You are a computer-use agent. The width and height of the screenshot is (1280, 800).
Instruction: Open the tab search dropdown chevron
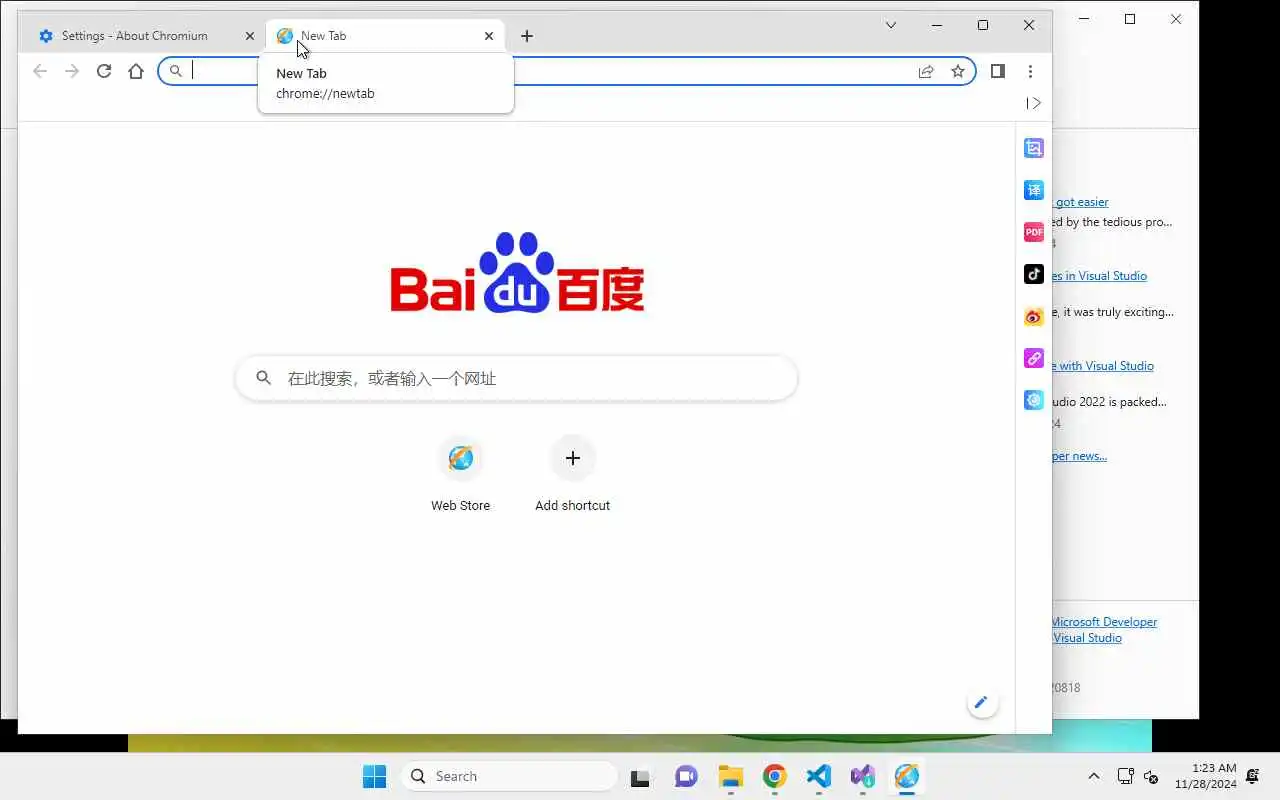pyautogui.click(x=891, y=25)
